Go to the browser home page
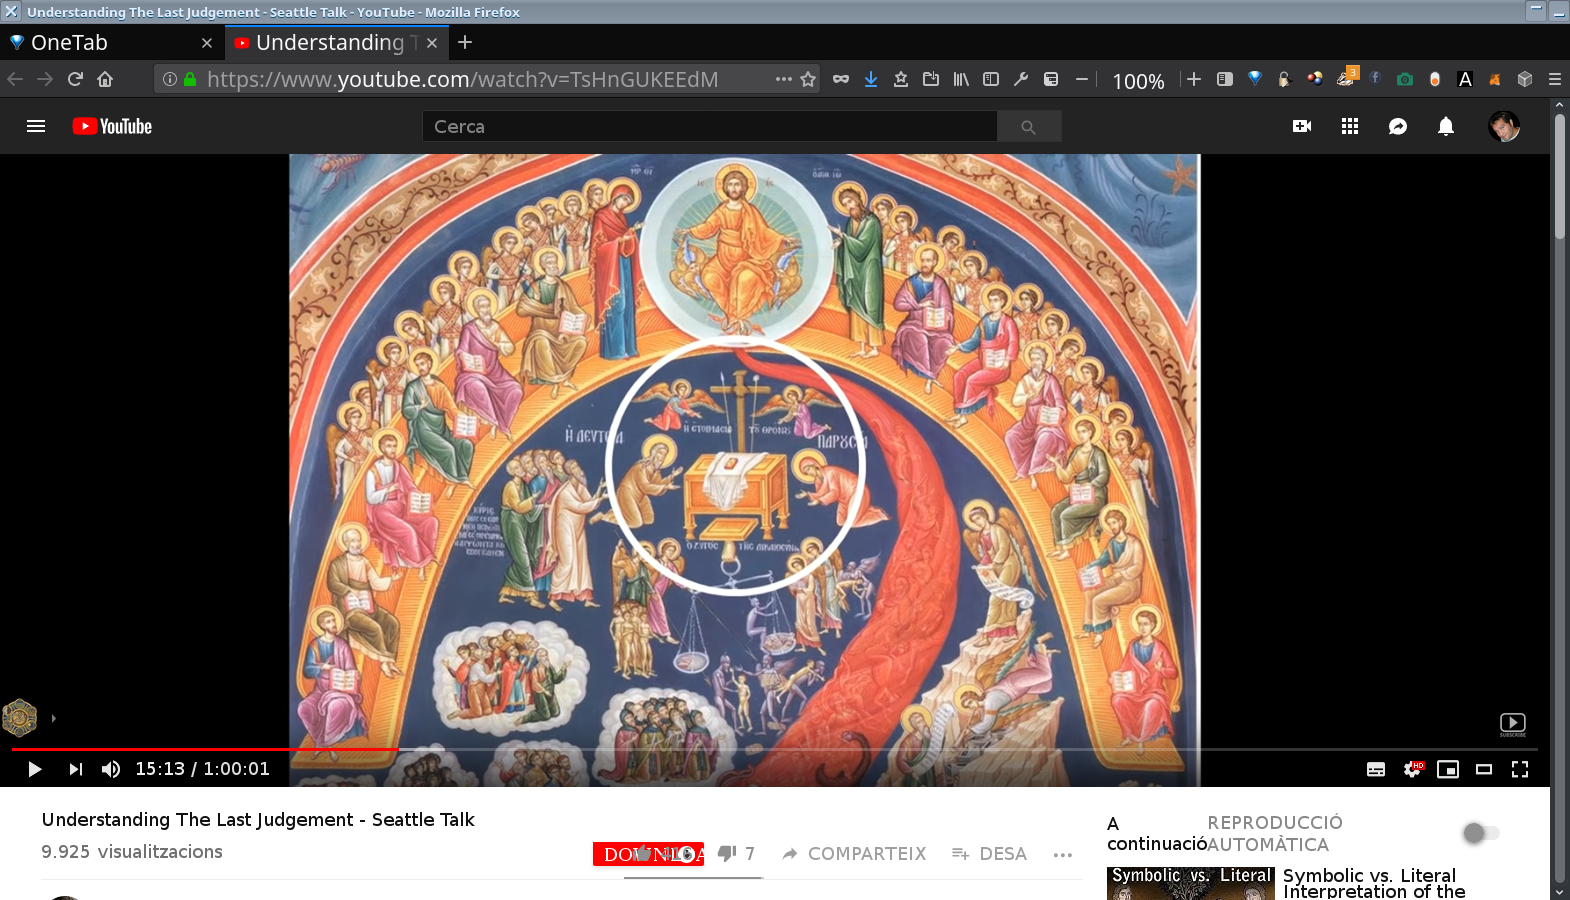 click(x=105, y=79)
